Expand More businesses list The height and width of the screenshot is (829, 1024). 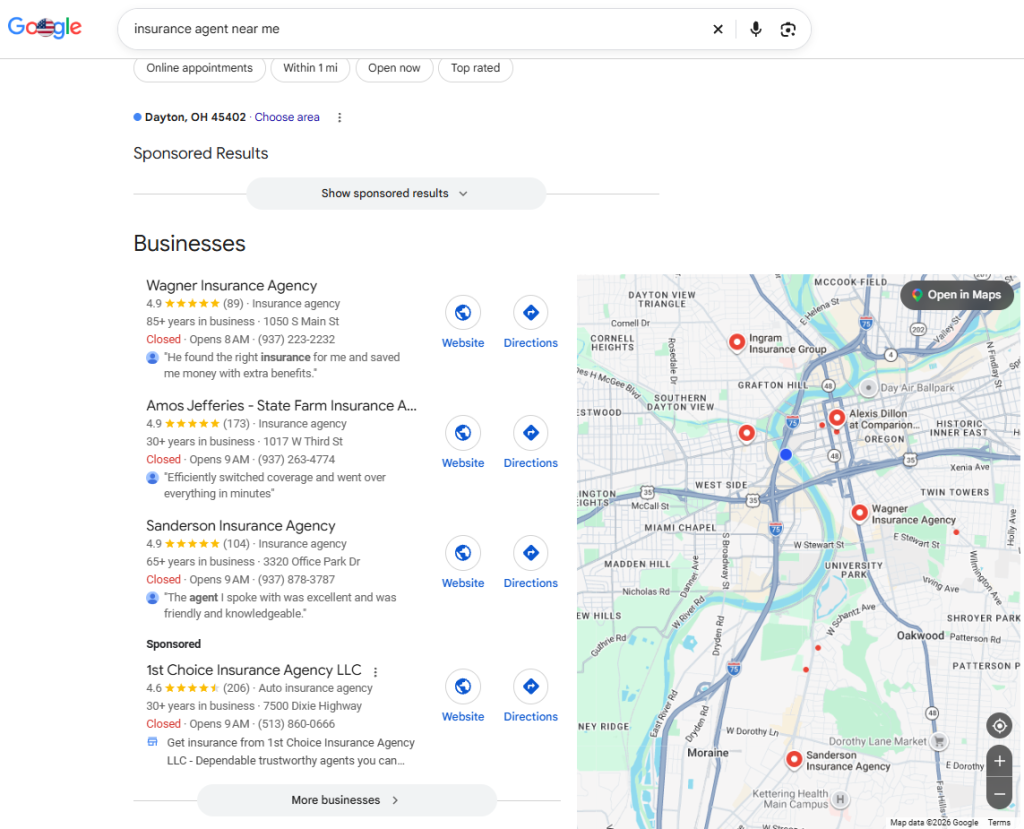[347, 800]
